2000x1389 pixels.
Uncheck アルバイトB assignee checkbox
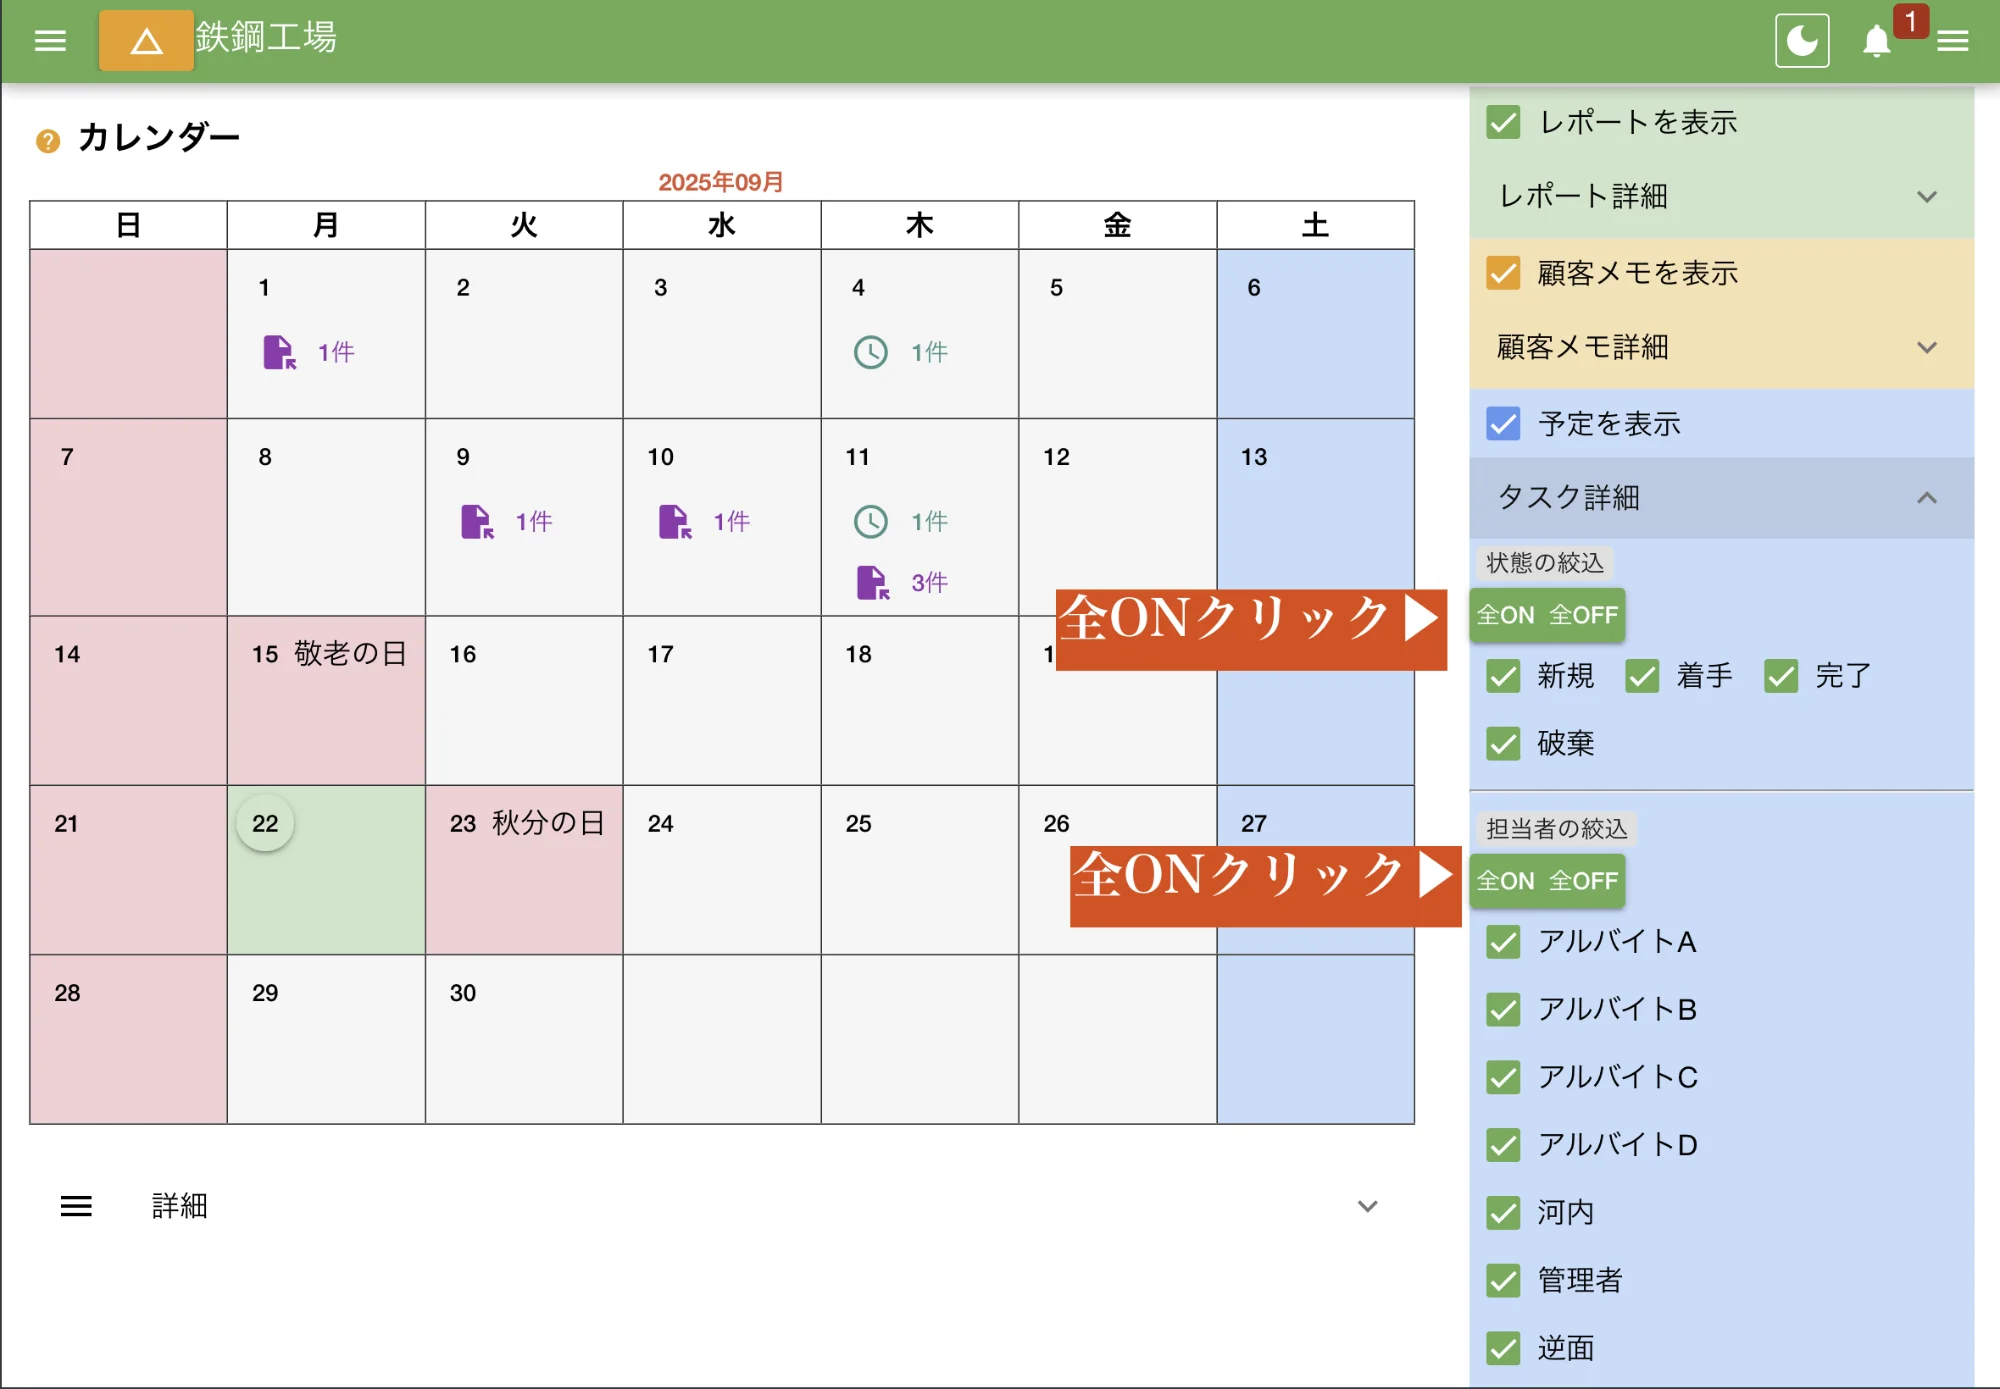click(1503, 1009)
